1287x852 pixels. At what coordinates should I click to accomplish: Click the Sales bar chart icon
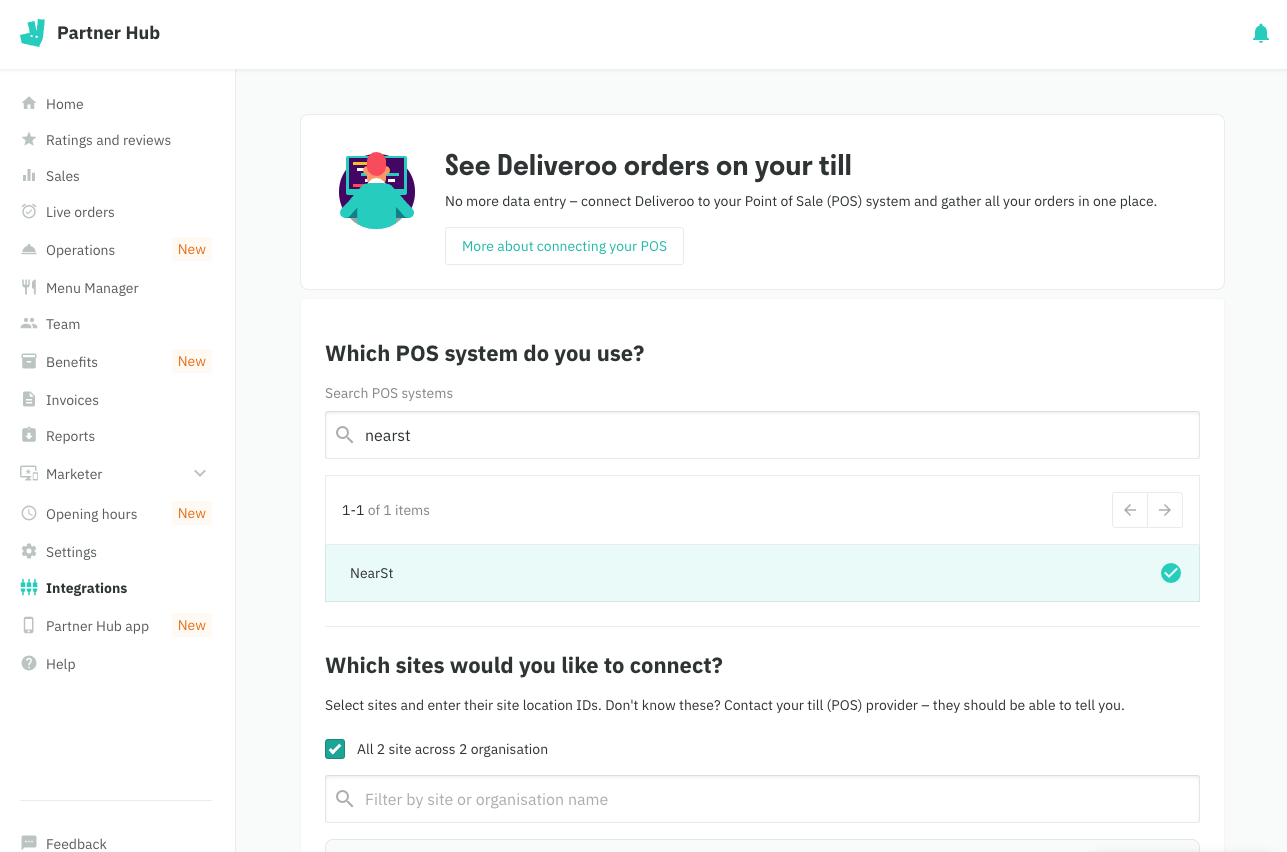click(29, 176)
